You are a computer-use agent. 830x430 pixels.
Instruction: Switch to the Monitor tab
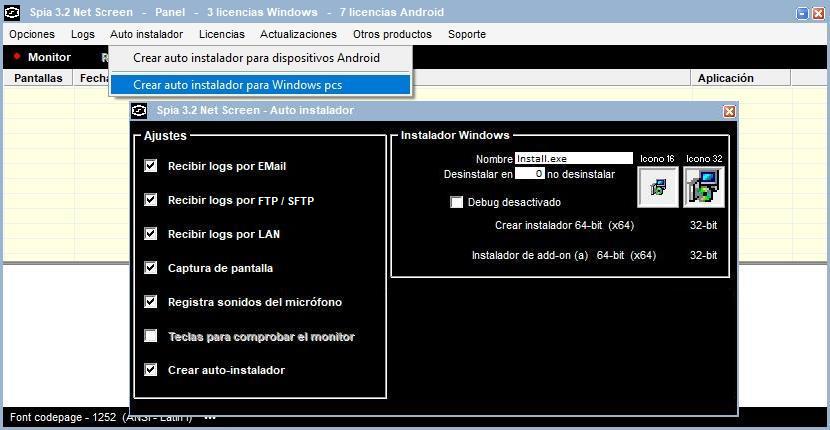coord(49,57)
